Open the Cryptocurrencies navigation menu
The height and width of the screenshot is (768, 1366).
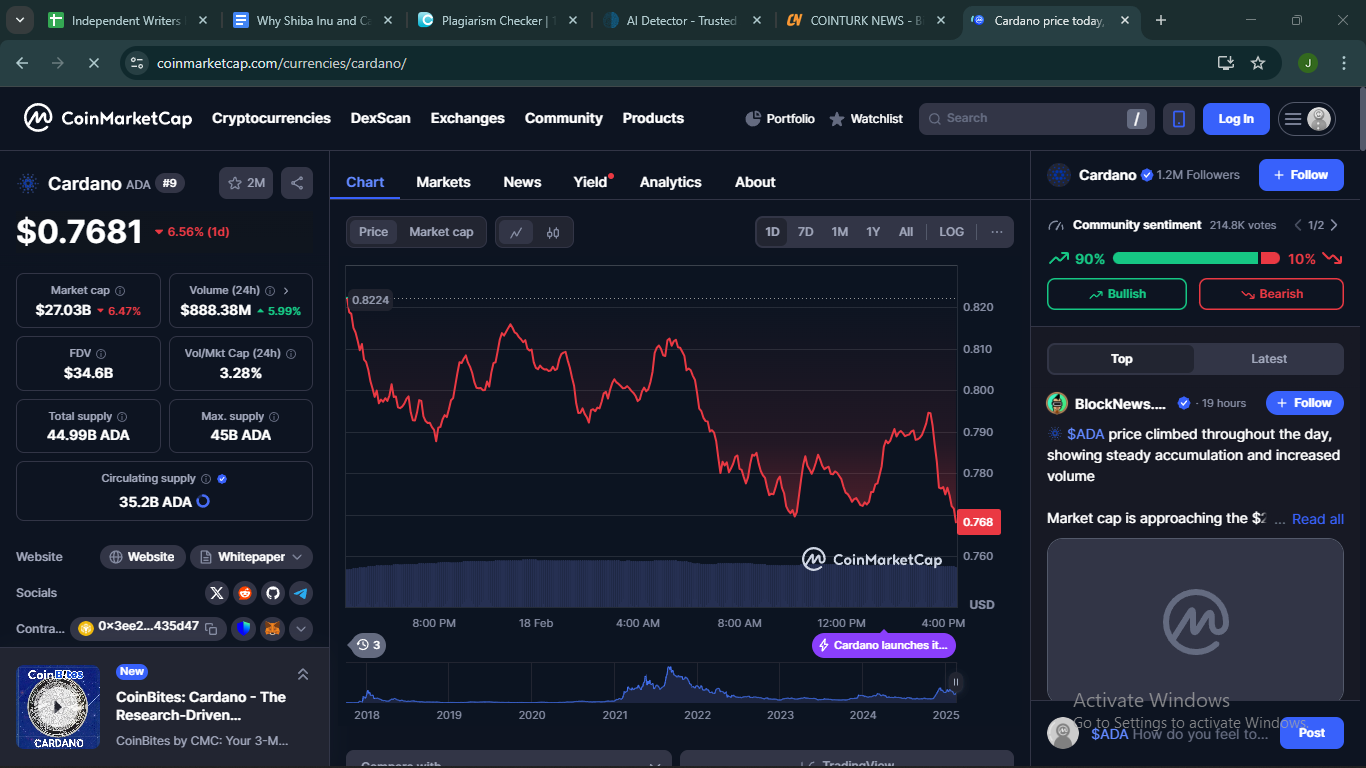click(271, 118)
